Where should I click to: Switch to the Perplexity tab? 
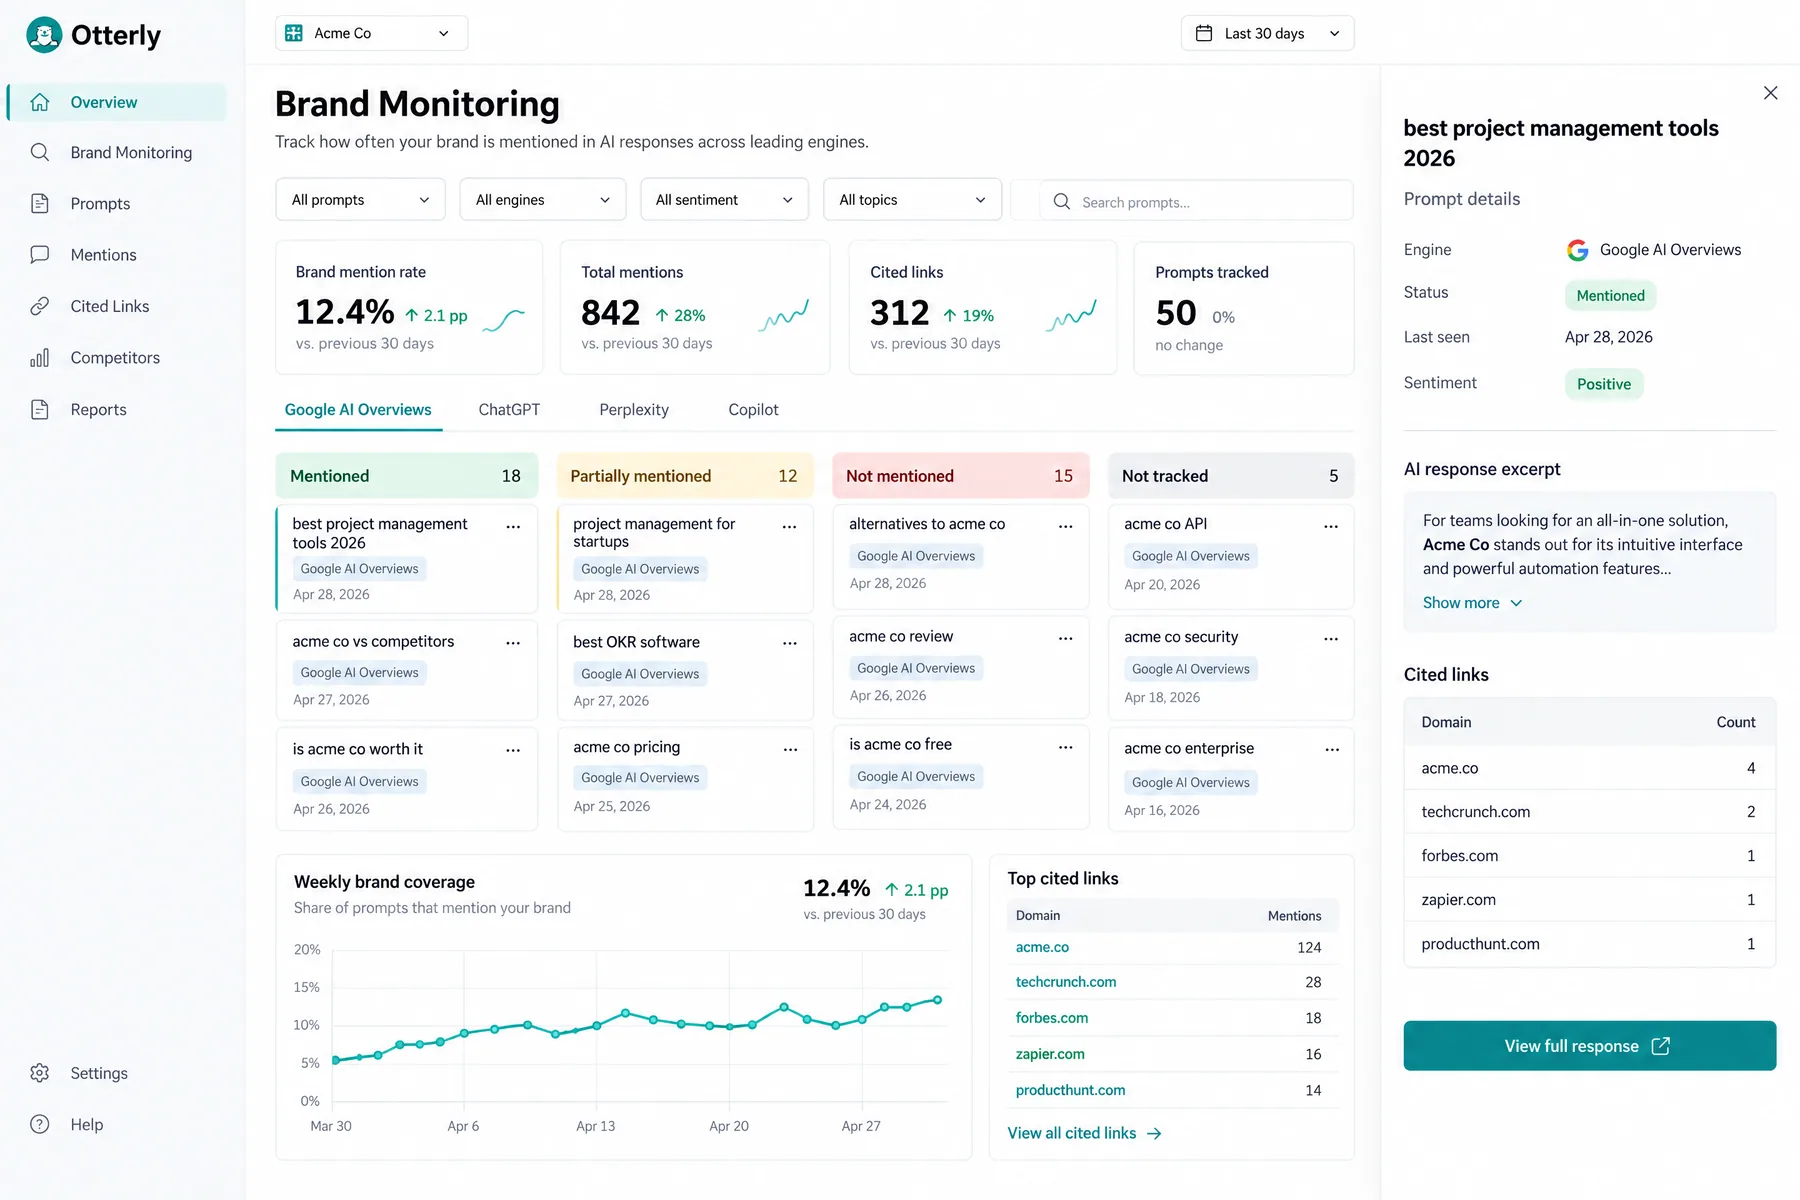coord(634,410)
